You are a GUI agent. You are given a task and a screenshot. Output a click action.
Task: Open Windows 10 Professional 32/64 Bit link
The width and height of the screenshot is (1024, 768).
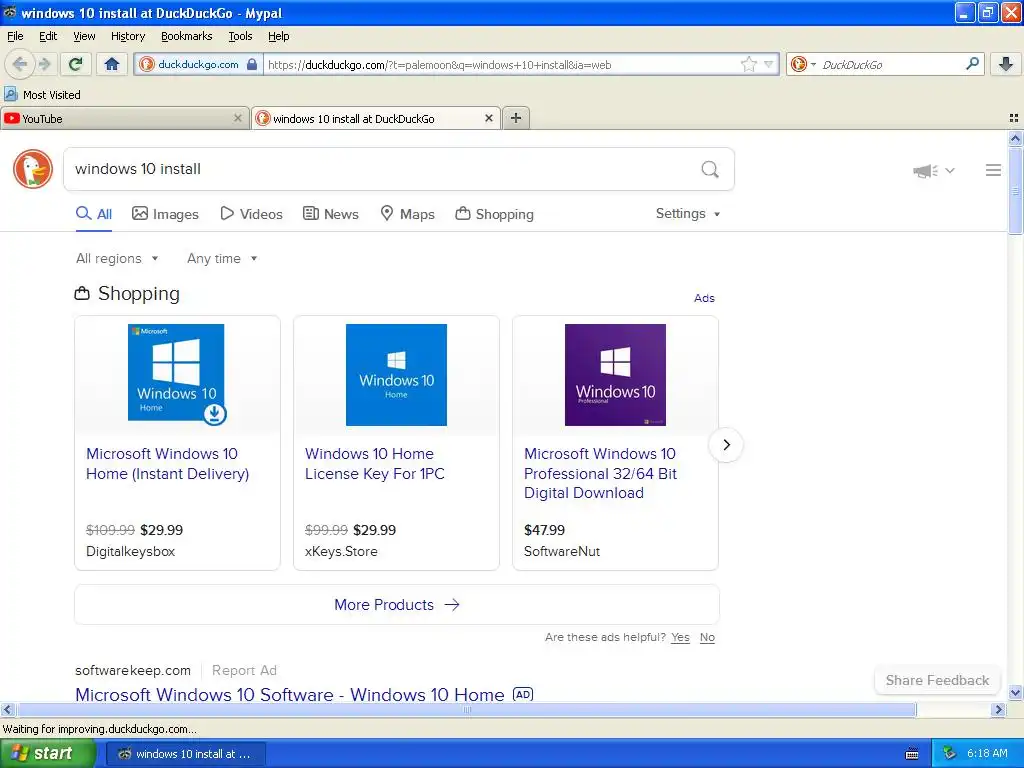pyautogui.click(x=600, y=473)
